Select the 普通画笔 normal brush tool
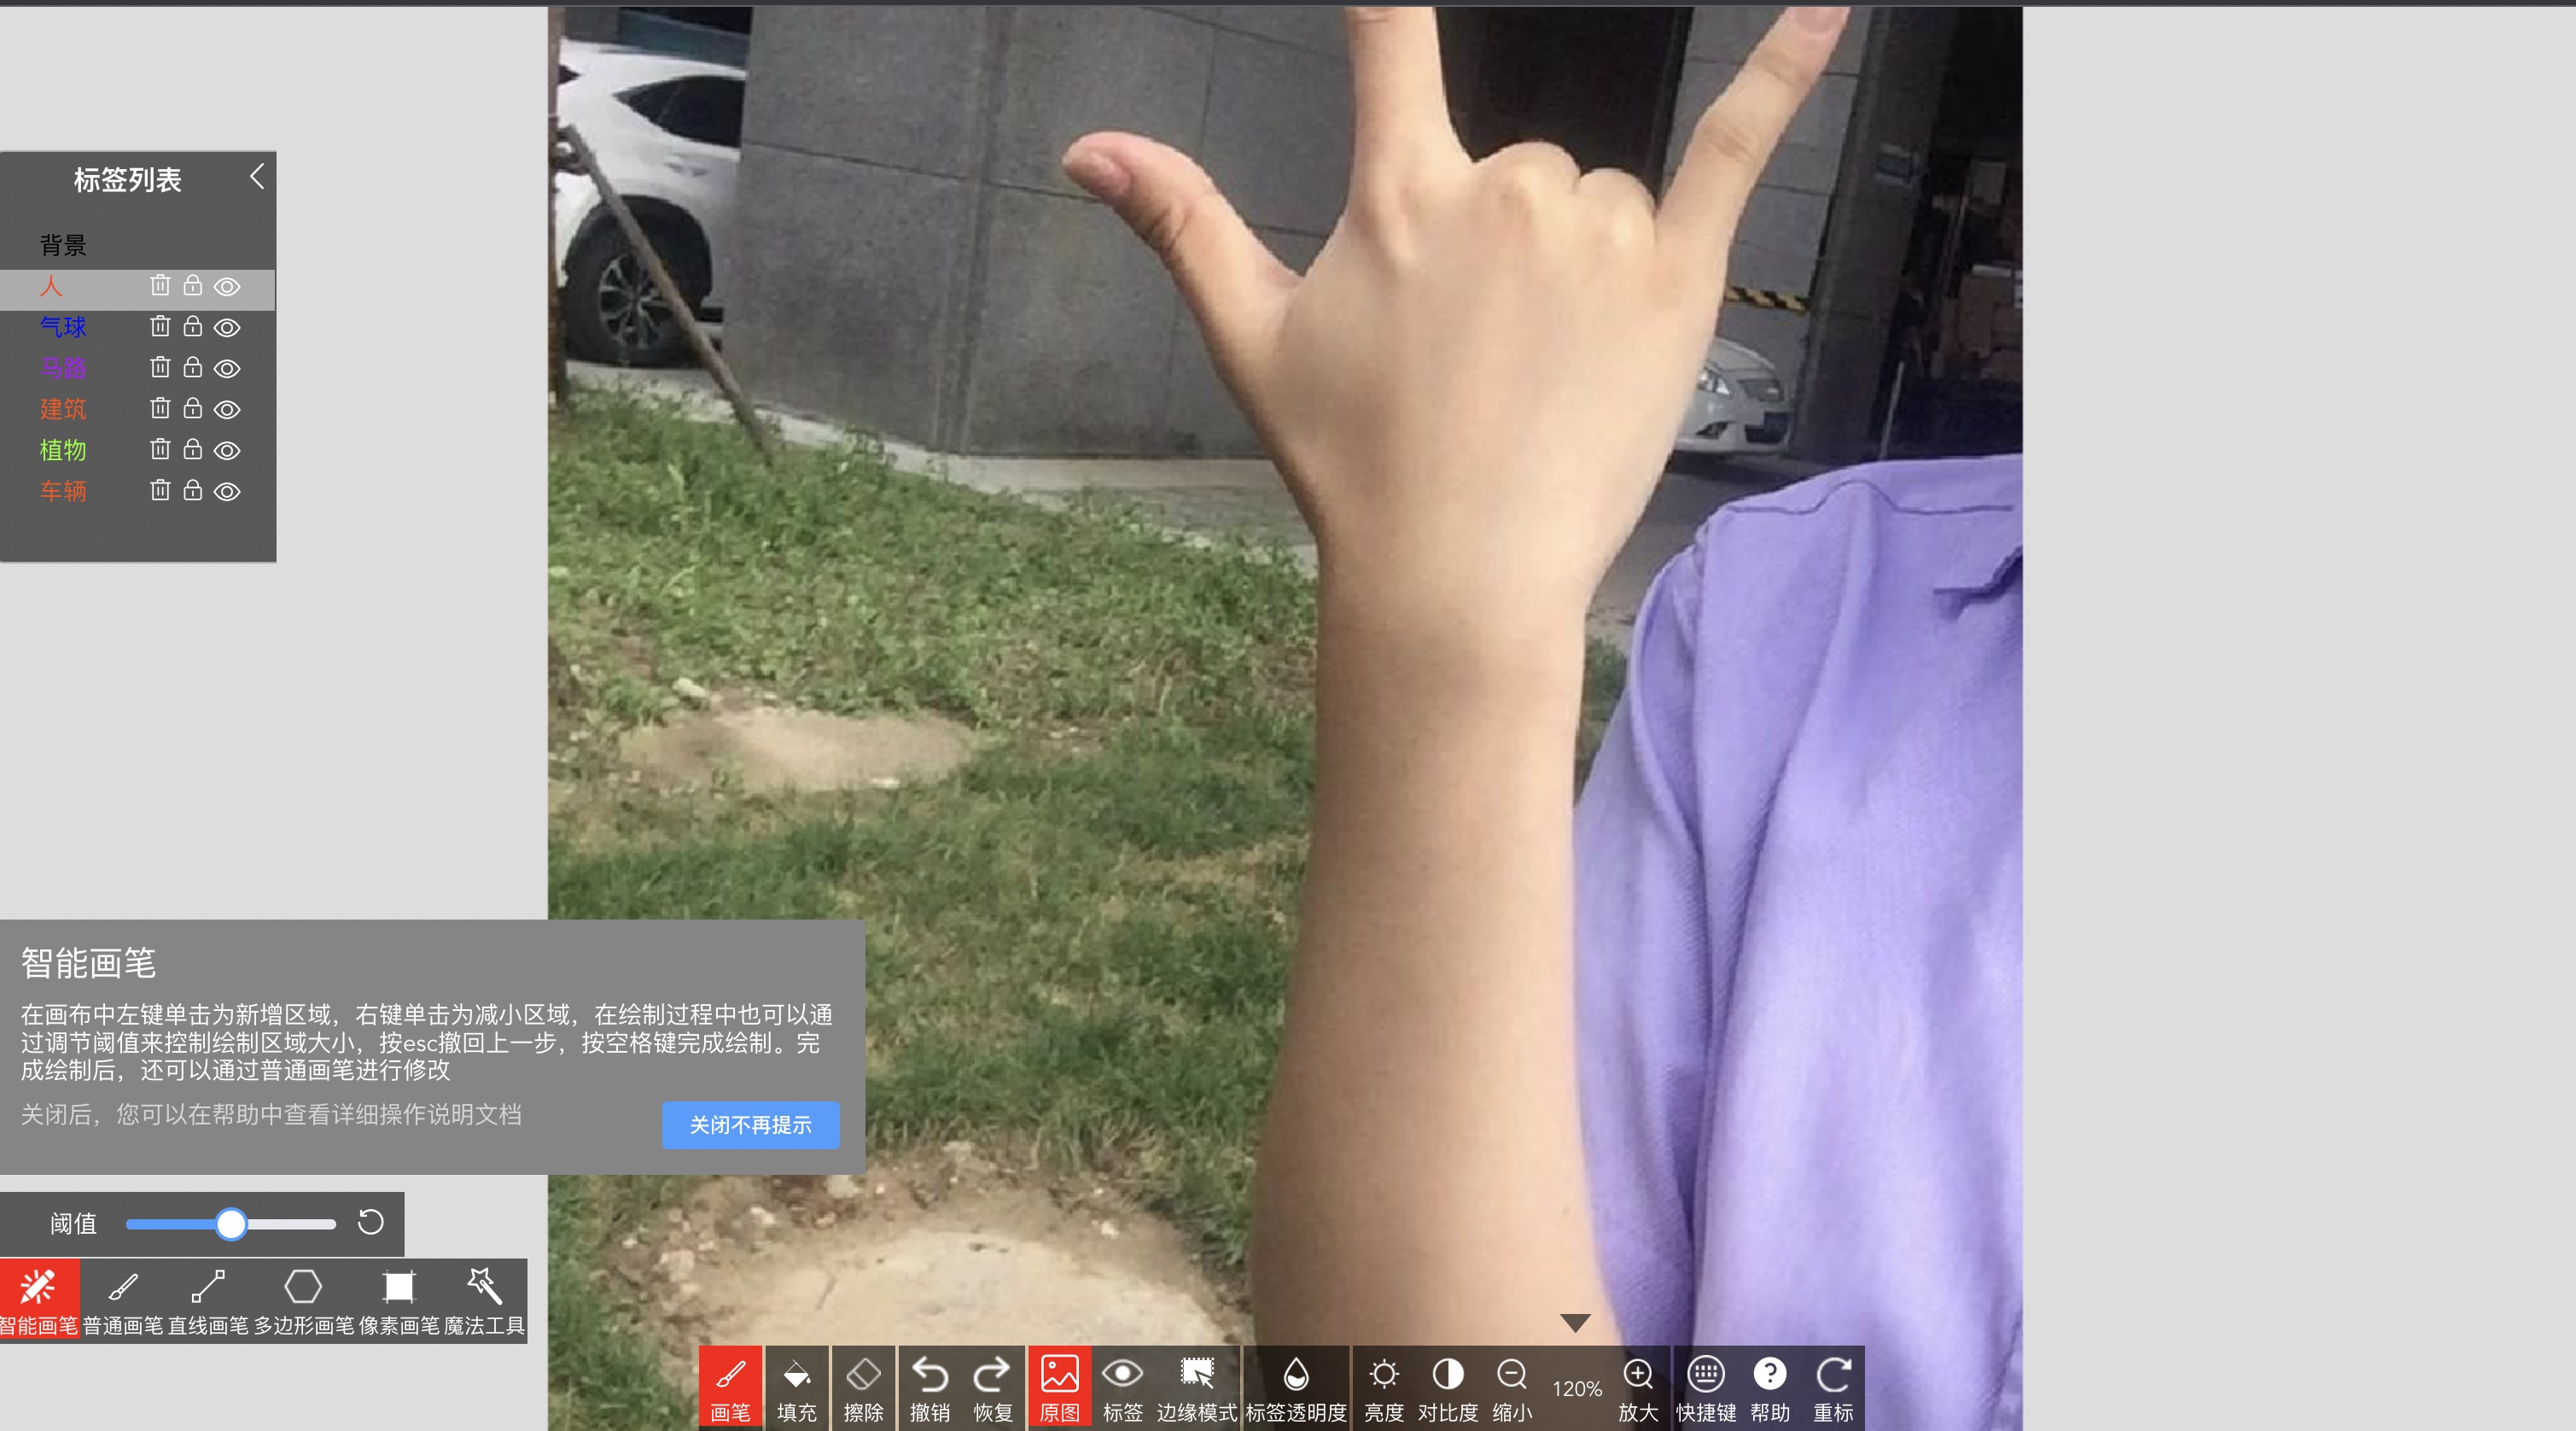 click(x=123, y=1300)
